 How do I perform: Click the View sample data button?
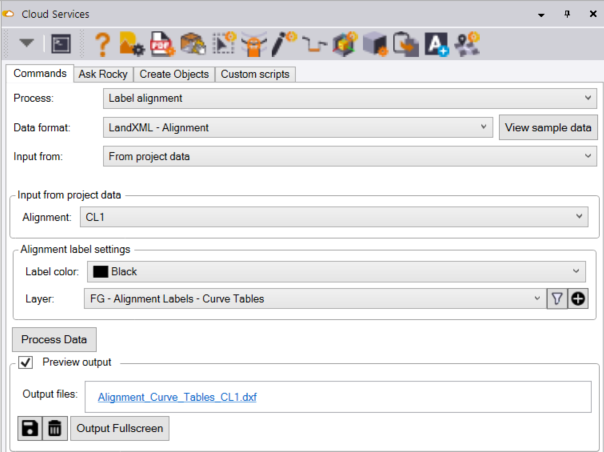pyautogui.click(x=548, y=128)
